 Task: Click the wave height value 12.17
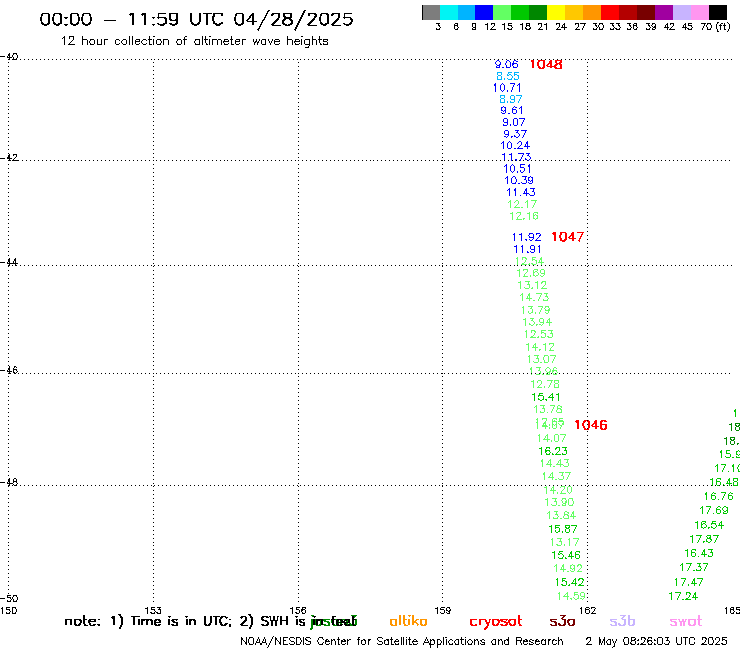pyautogui.click(x=522, y=204)
